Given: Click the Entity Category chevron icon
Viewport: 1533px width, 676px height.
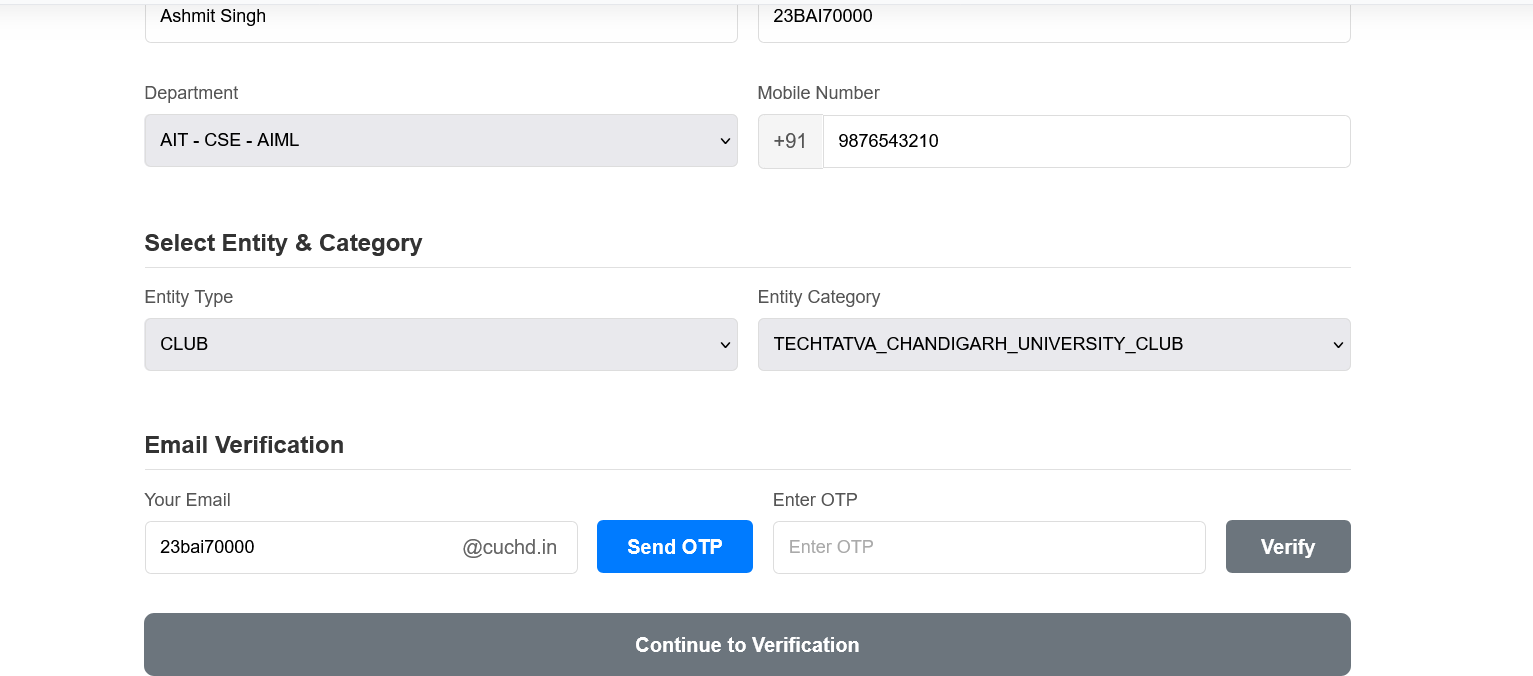Looking at the screenshot, I should point(1338,344).
